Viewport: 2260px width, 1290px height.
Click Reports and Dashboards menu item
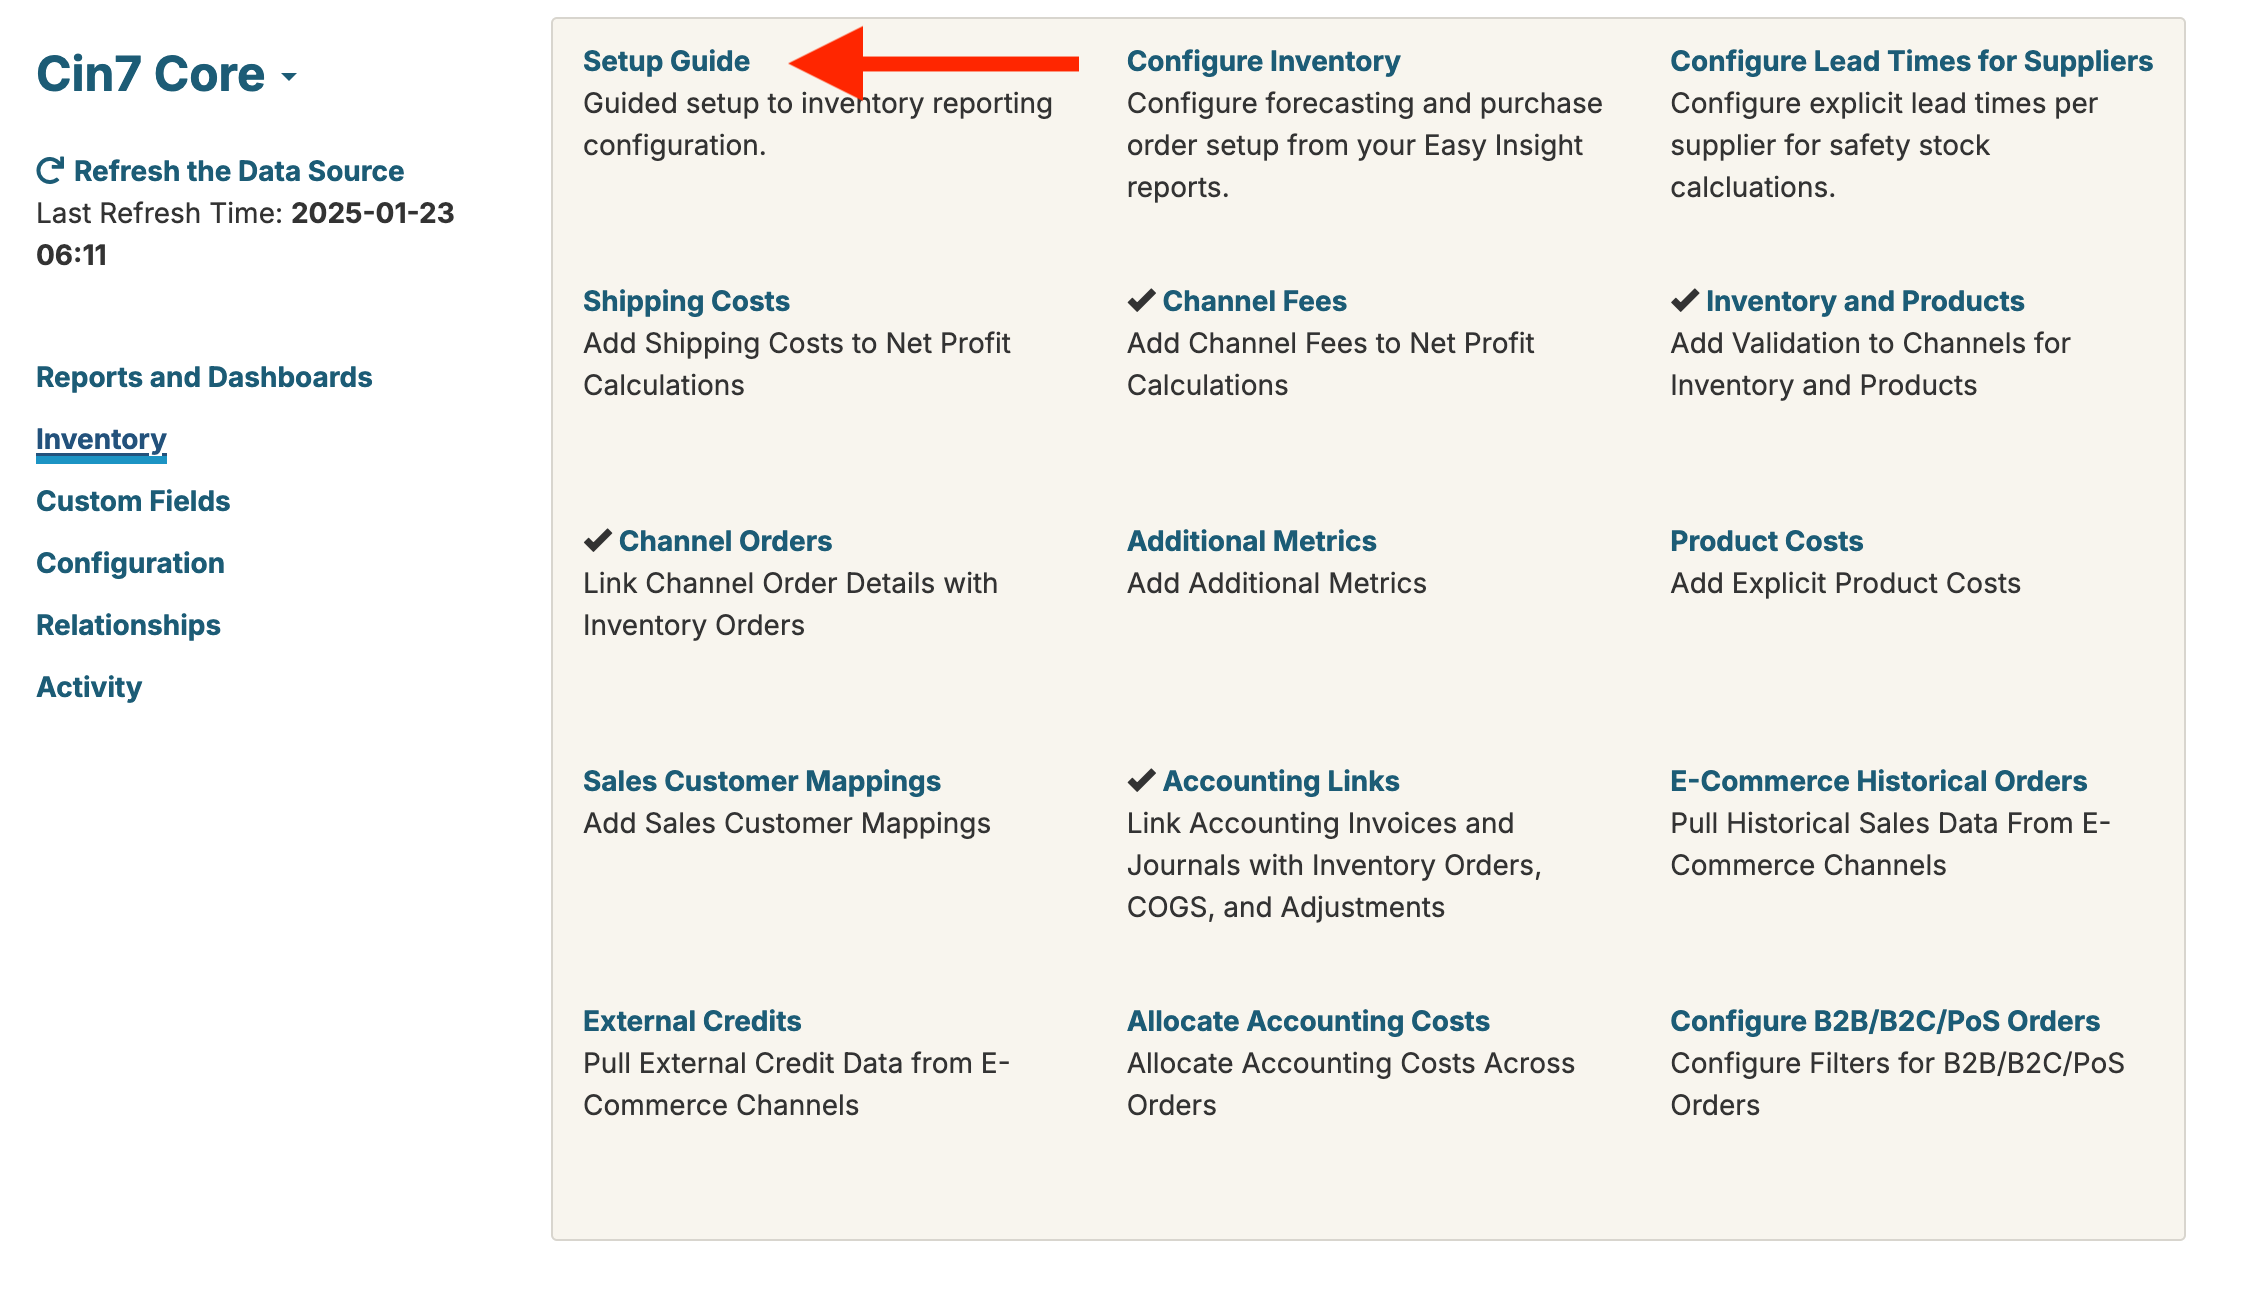coord(203,376)
